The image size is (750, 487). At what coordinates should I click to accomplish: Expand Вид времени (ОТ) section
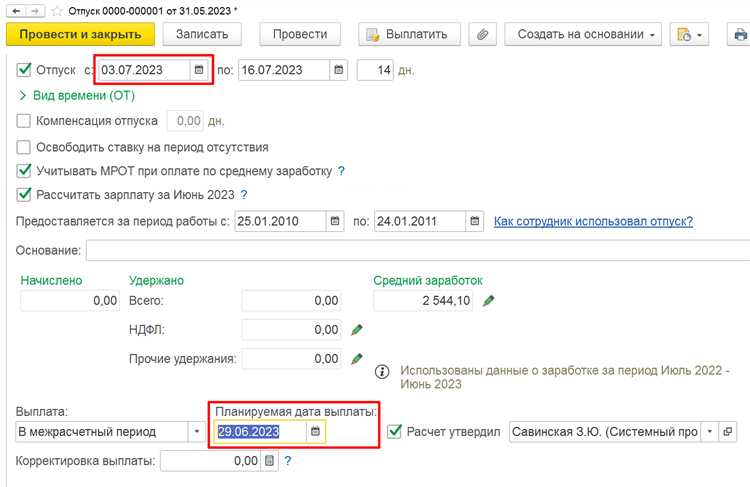point(77,96)
